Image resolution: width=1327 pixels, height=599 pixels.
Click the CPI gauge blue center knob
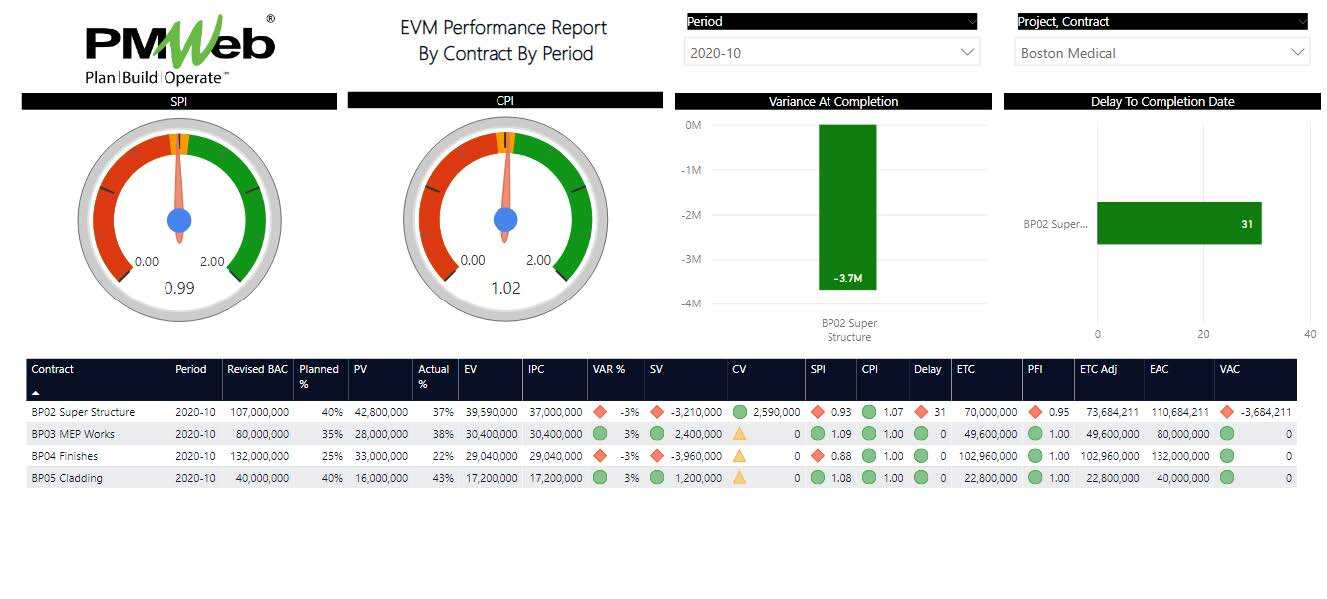point(505,220)
